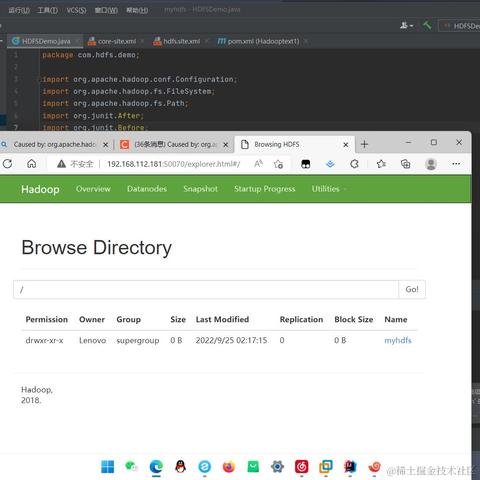Click the drwxr-xr-x permission cell
The image size is (480, 480).
click(x=44, y=340)
